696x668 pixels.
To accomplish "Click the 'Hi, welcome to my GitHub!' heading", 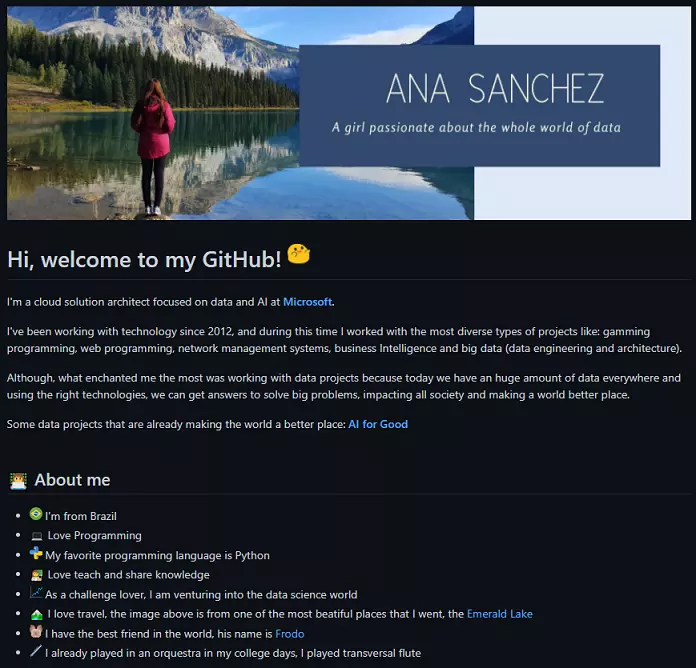I will coord(144,259).
